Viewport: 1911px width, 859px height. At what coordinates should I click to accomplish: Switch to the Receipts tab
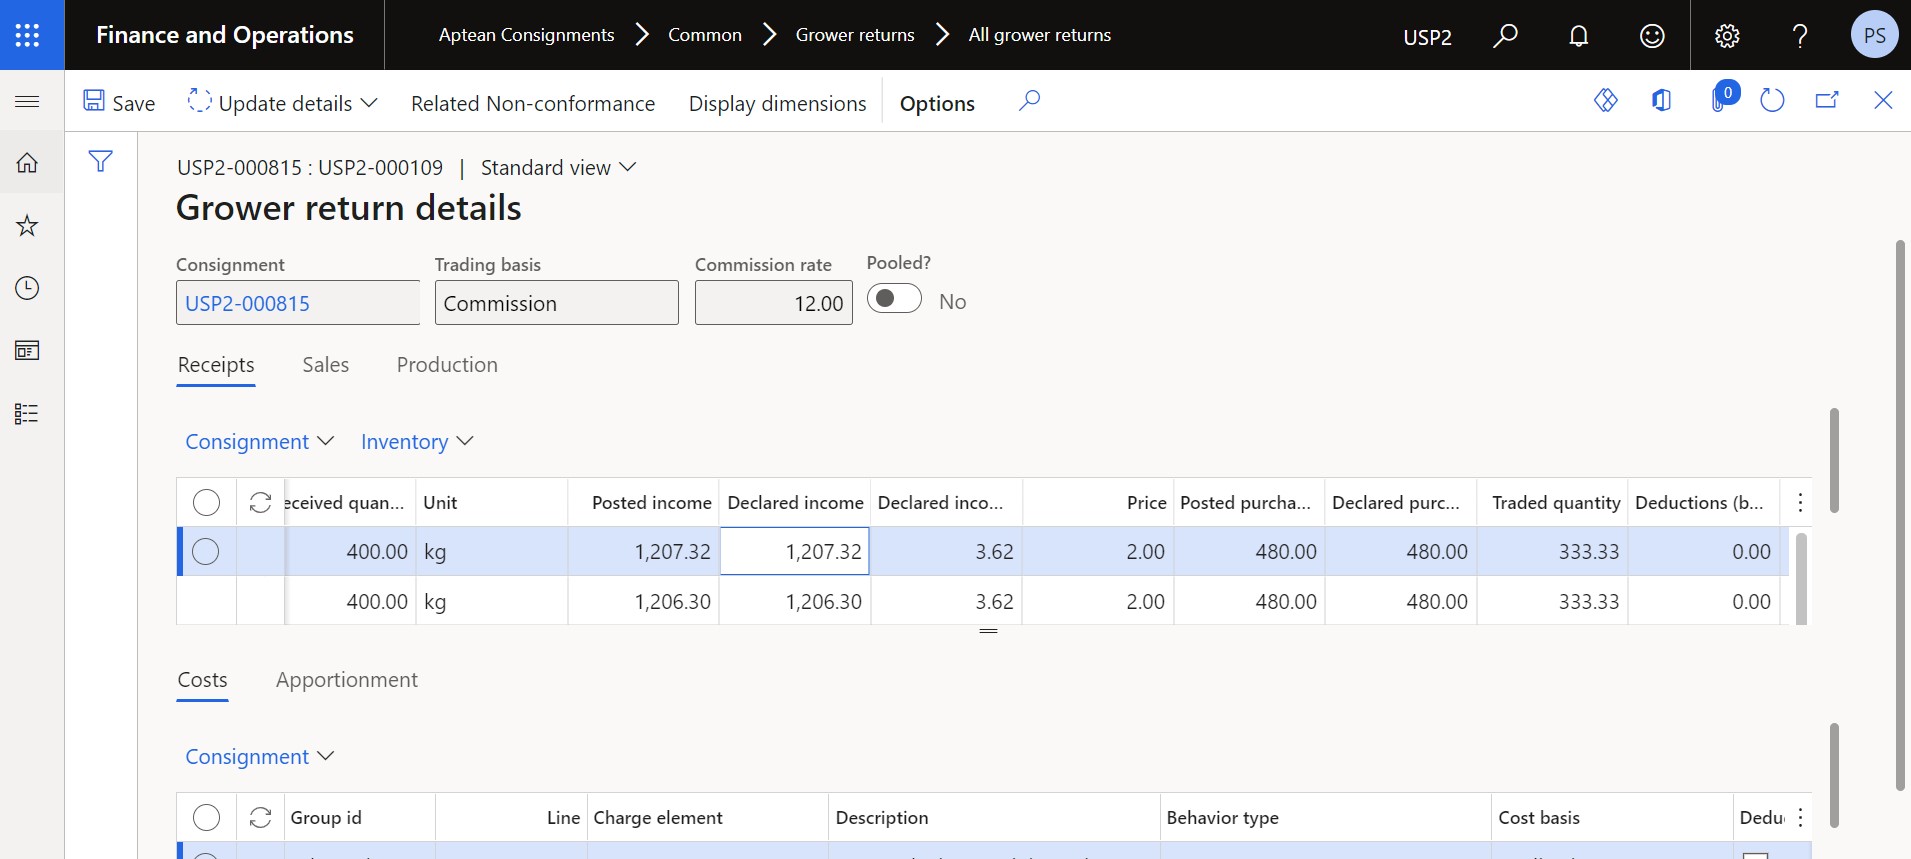tap(216, 365)
